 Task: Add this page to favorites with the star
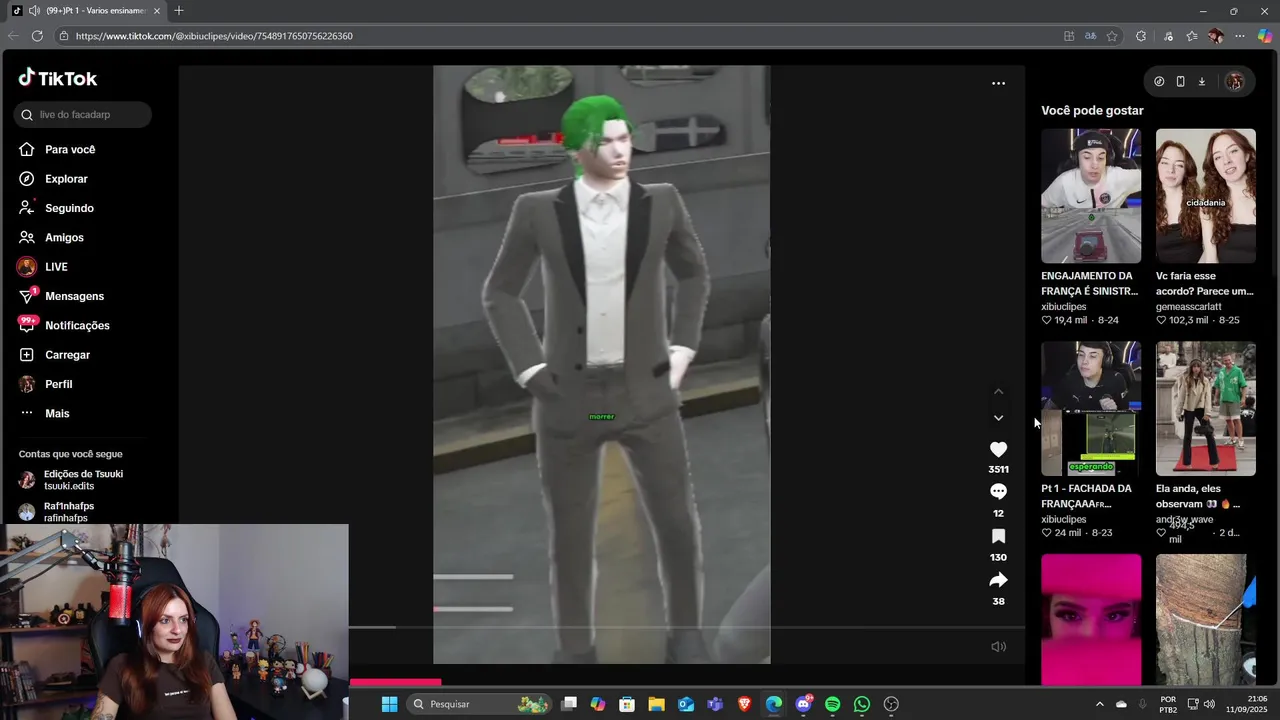[x=1112, y=36]
